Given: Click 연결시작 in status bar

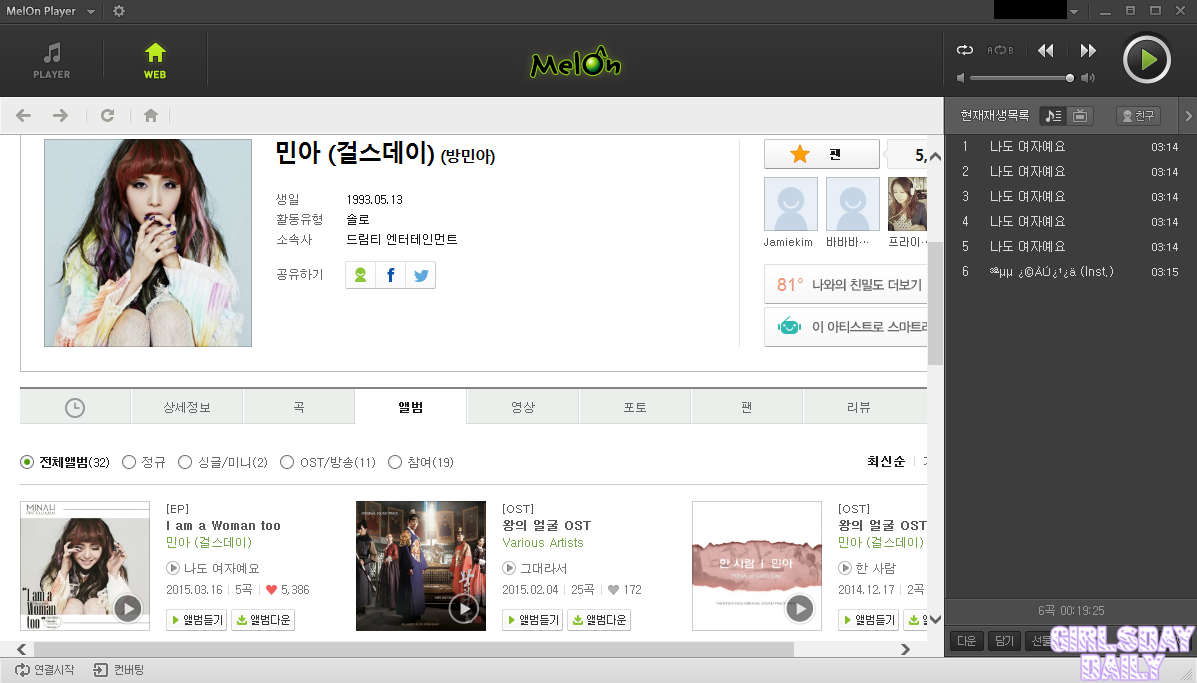Looking at the screenshot, I should (45, 670).
